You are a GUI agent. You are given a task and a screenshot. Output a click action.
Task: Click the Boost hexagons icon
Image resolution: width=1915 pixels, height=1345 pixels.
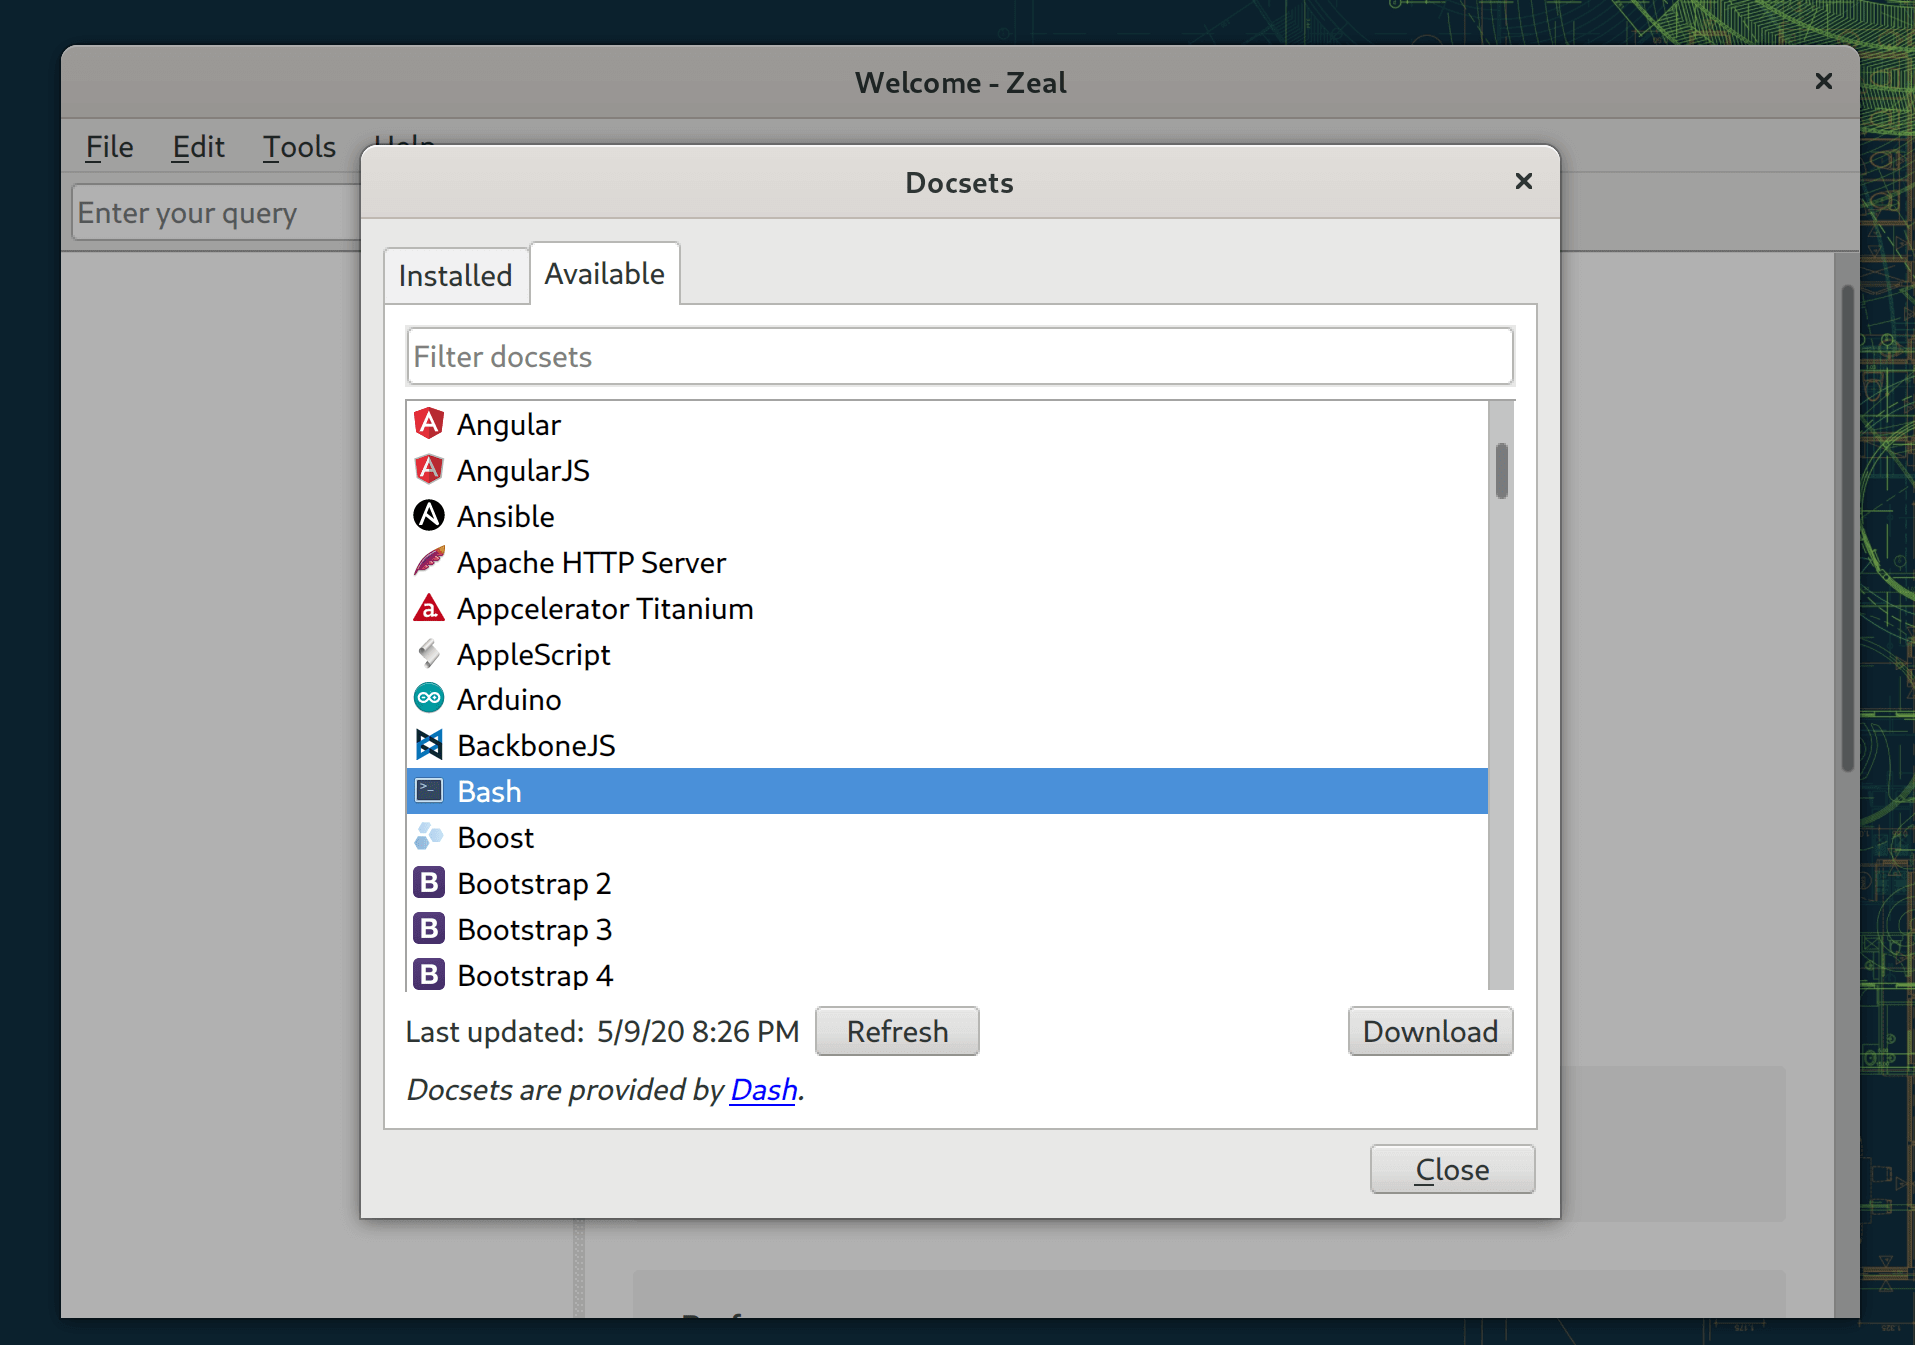click(429, 837)
